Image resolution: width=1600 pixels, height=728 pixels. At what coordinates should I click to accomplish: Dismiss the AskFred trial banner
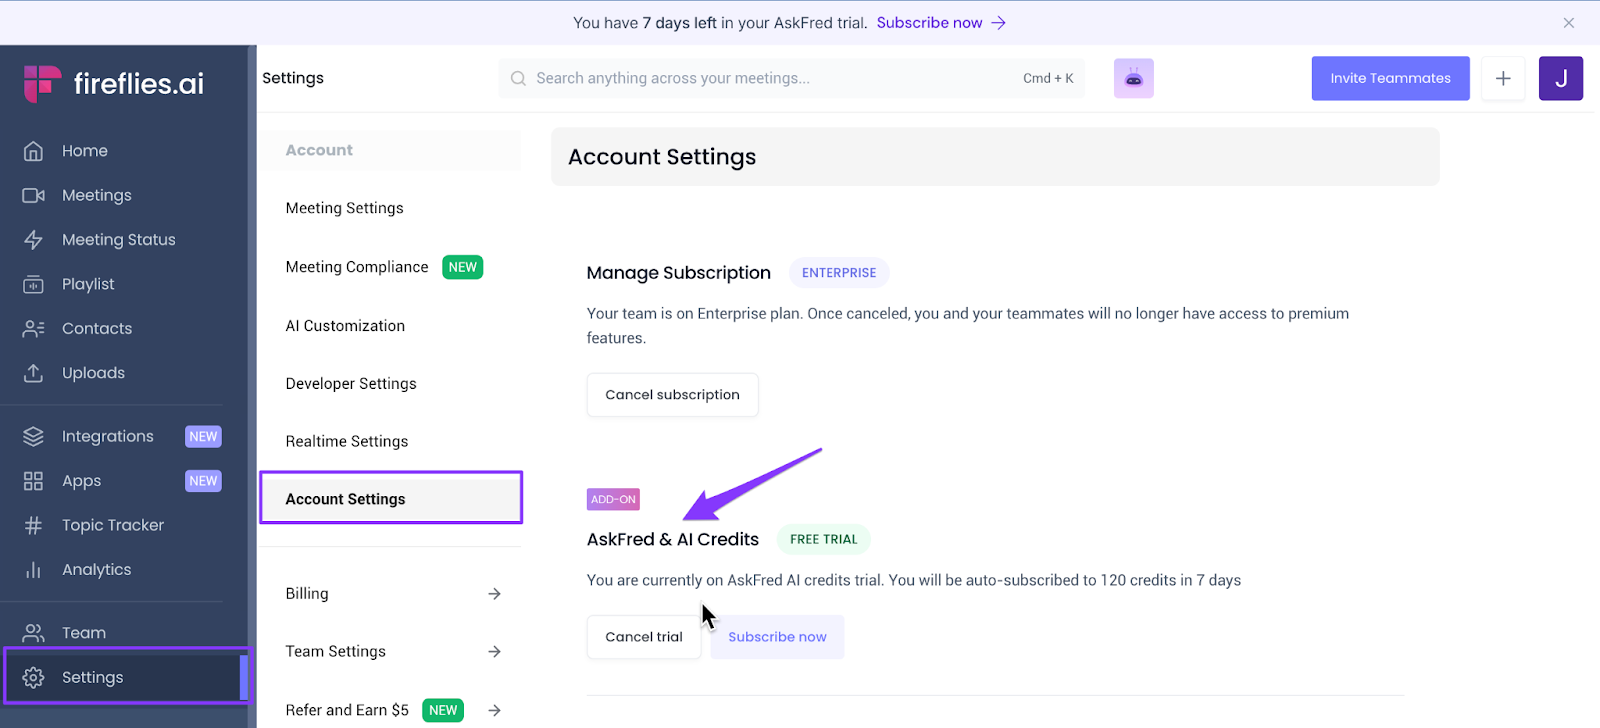(x=1568, y=23)
